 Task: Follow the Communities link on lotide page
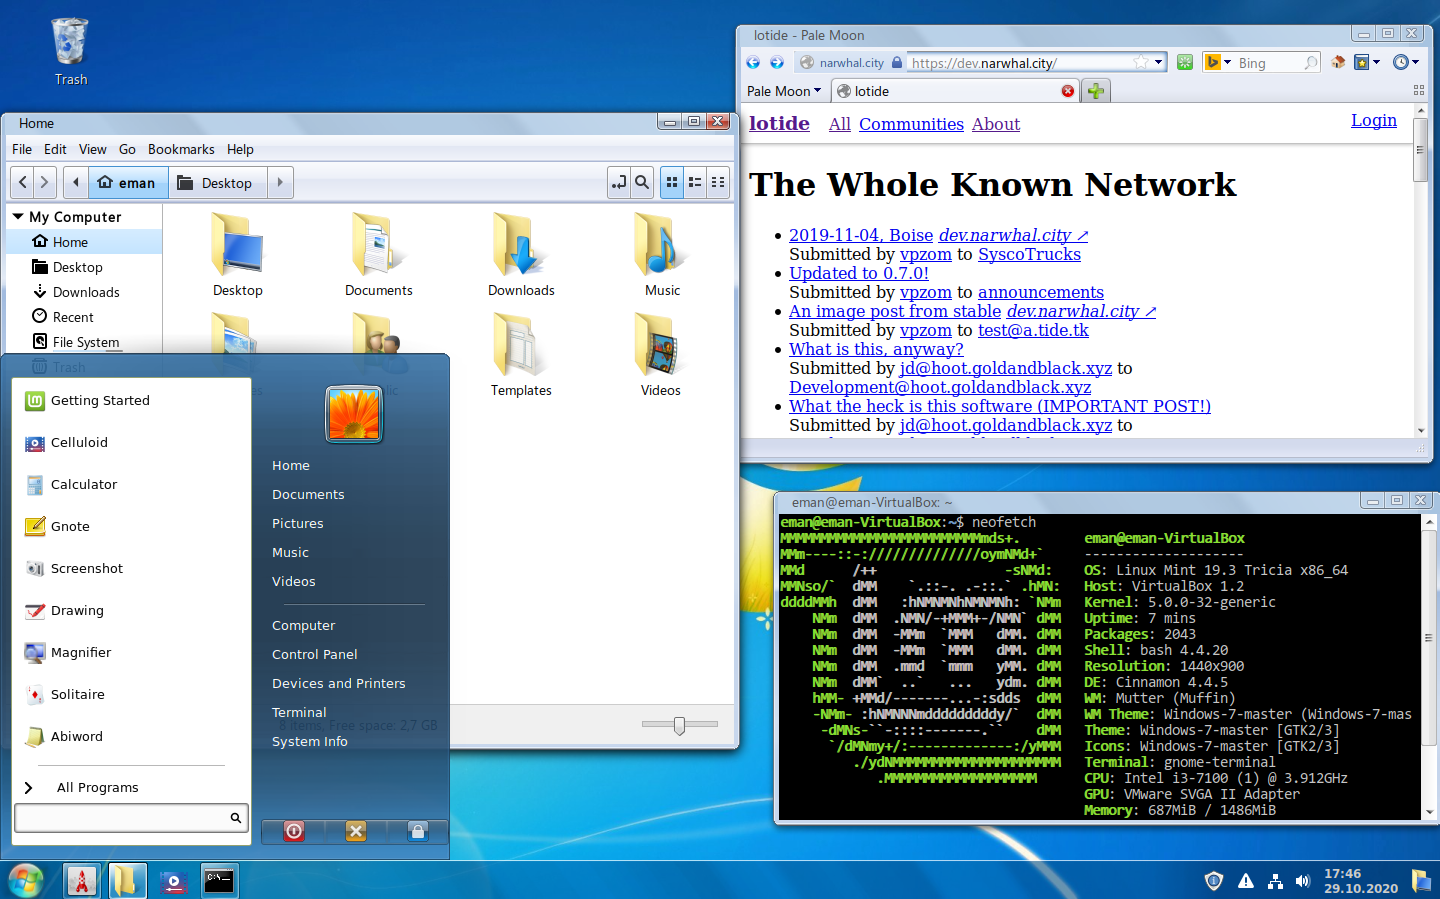pos(911,124)
